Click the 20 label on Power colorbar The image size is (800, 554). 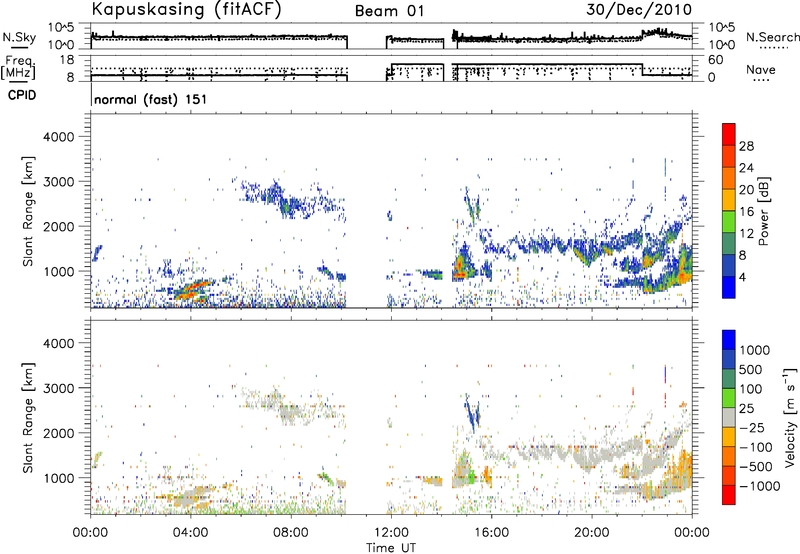746,190
